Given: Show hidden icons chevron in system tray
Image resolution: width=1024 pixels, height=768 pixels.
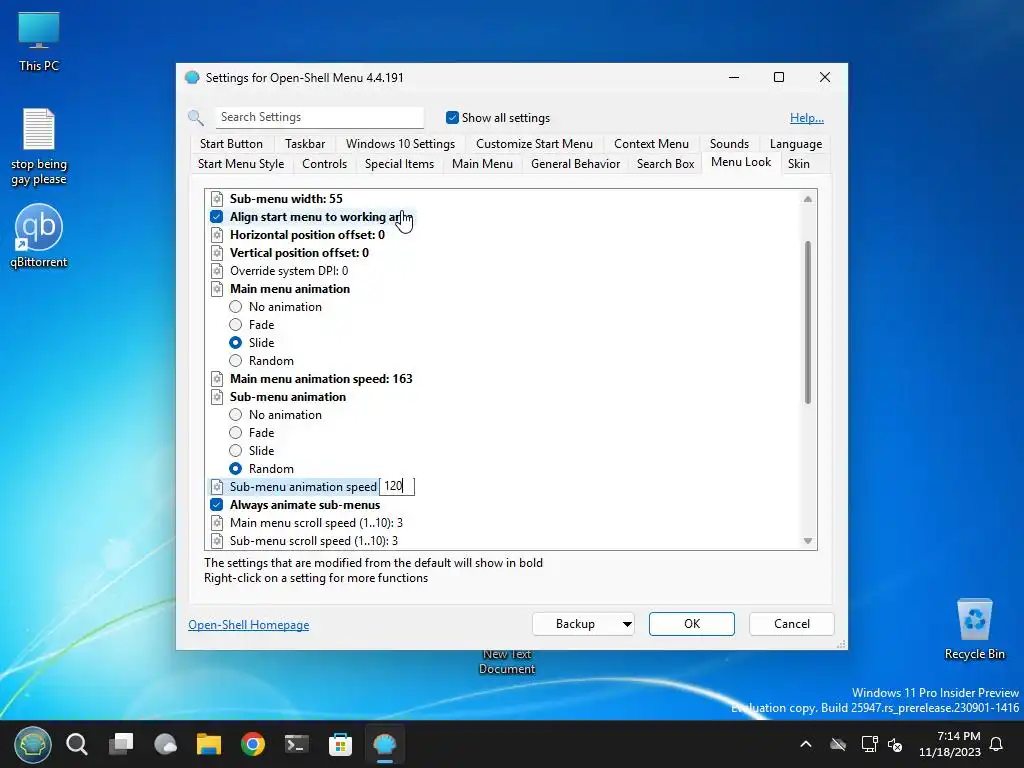Looking at the screenshot, I should click(x=806, y=744).
